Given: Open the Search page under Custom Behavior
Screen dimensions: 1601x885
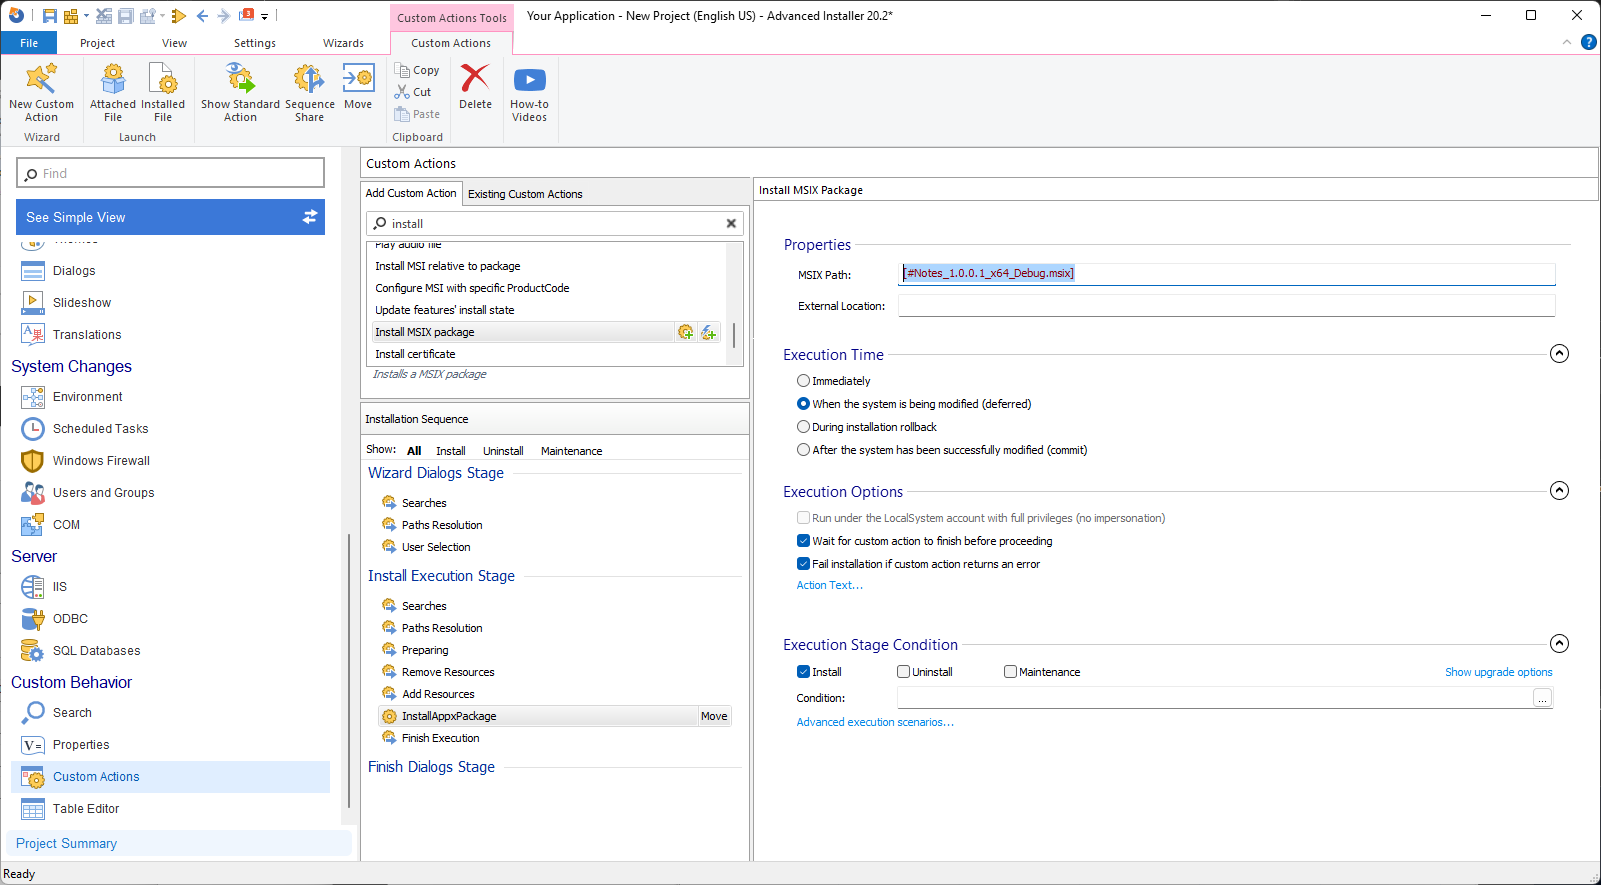Looking at the screenshot, I should pos(72,713).
